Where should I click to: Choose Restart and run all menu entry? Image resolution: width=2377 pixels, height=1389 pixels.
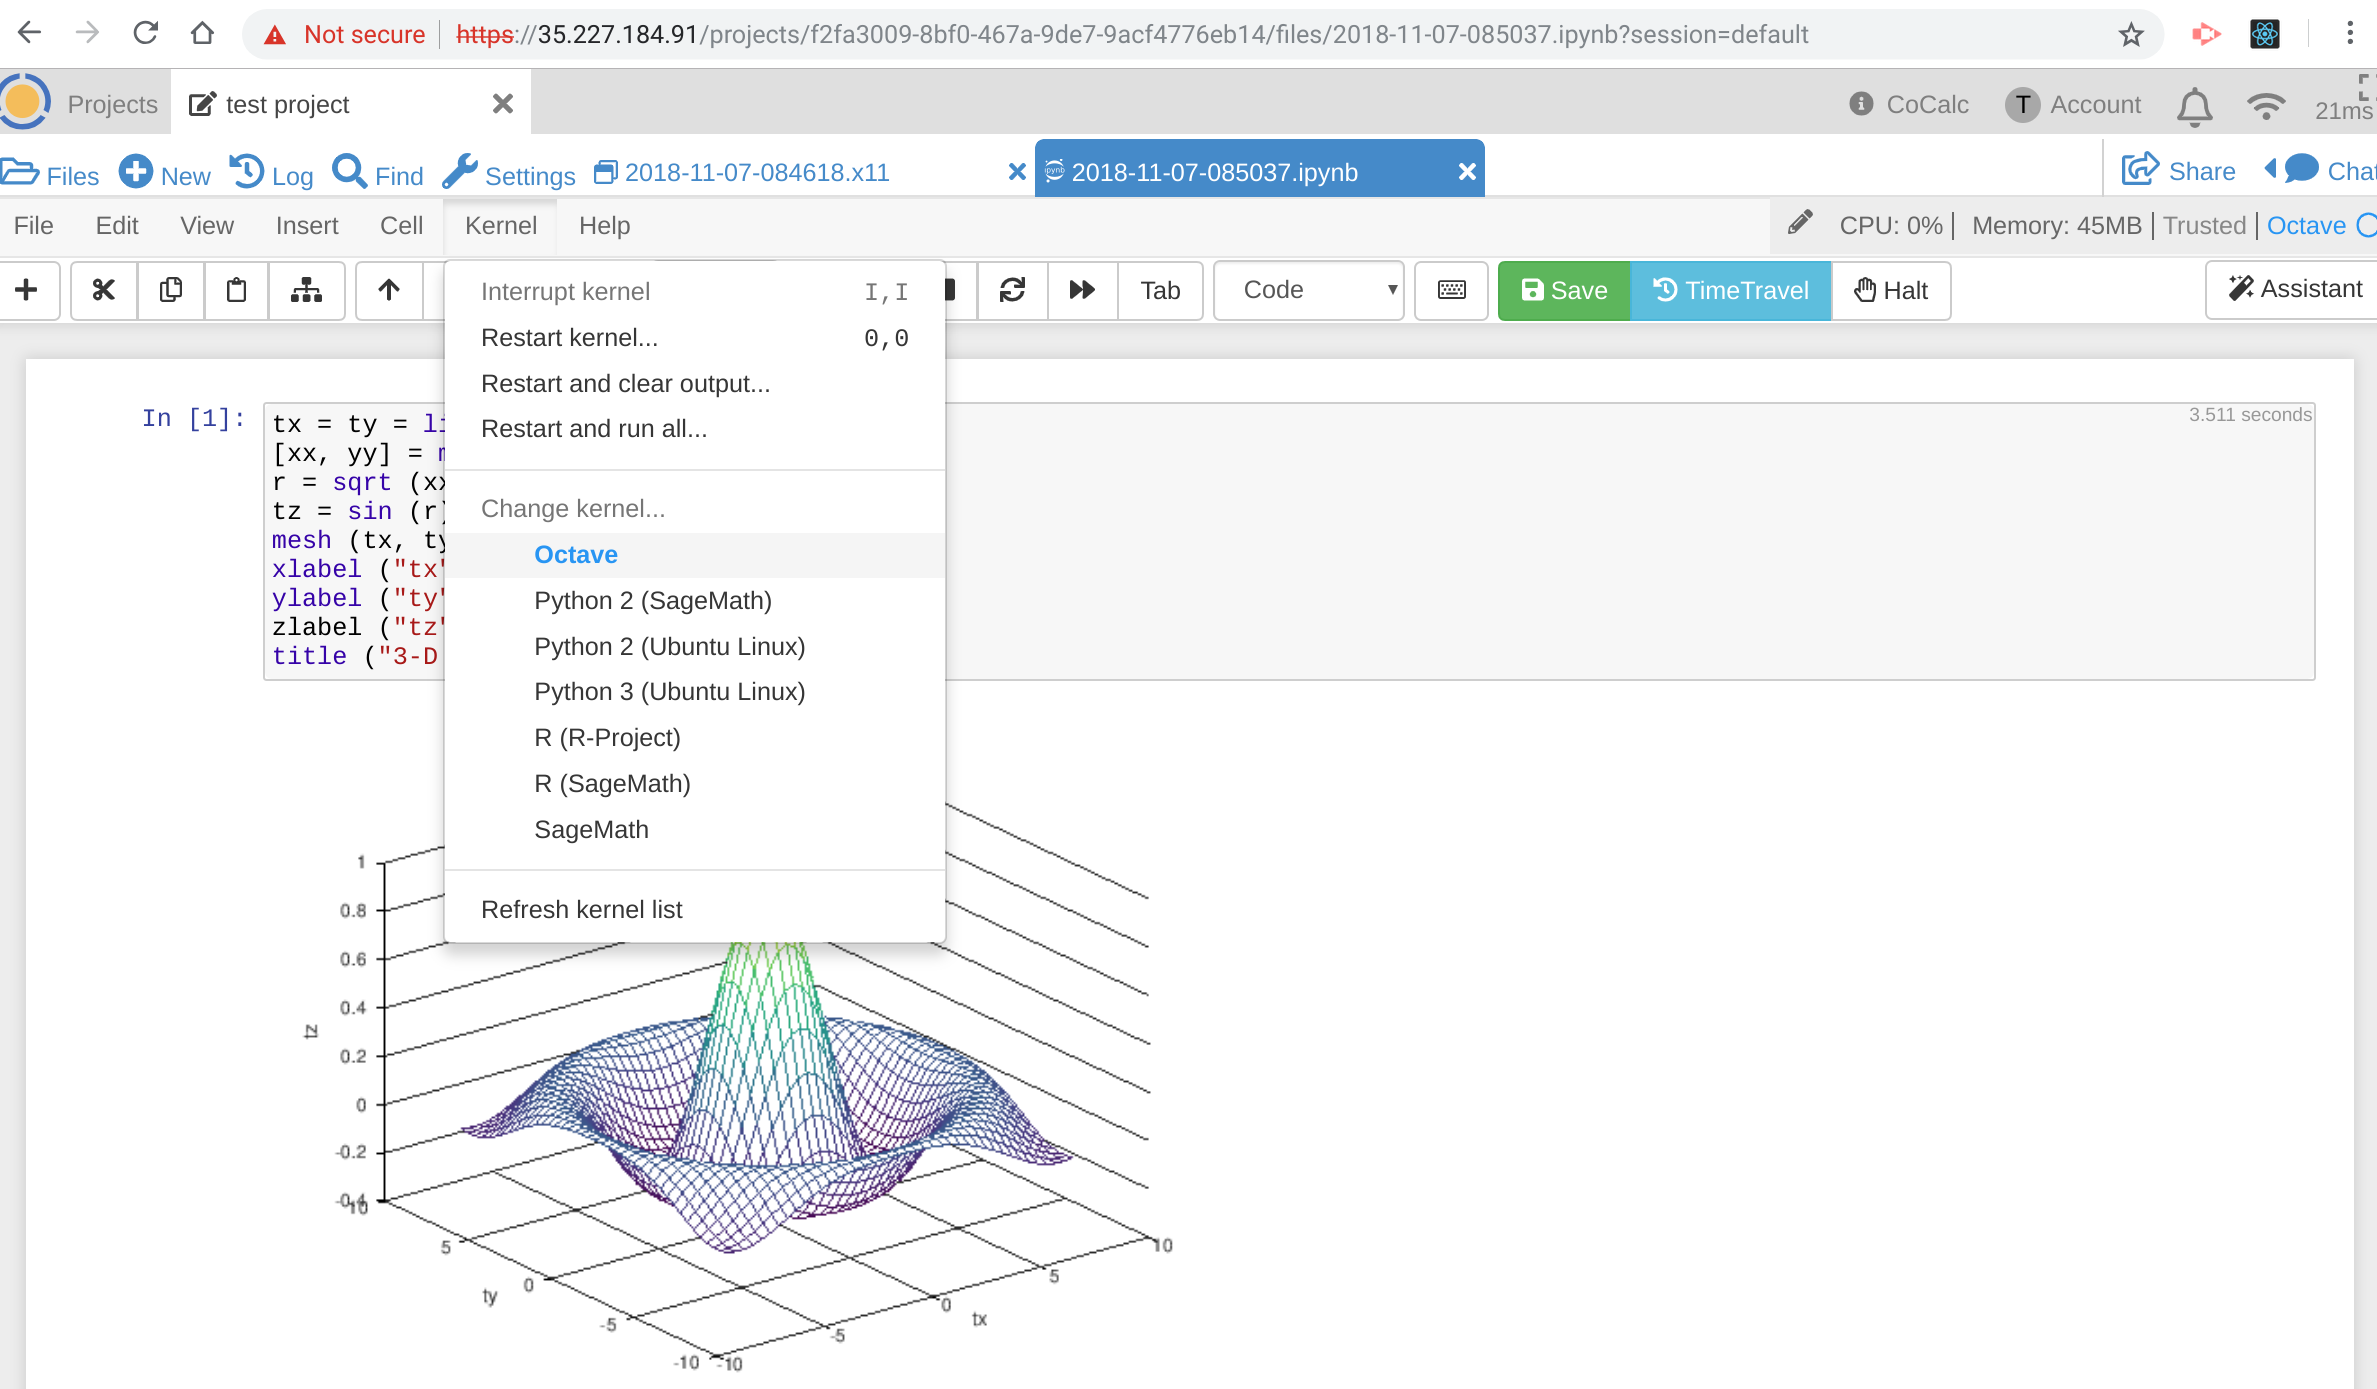tap(594, 429)
